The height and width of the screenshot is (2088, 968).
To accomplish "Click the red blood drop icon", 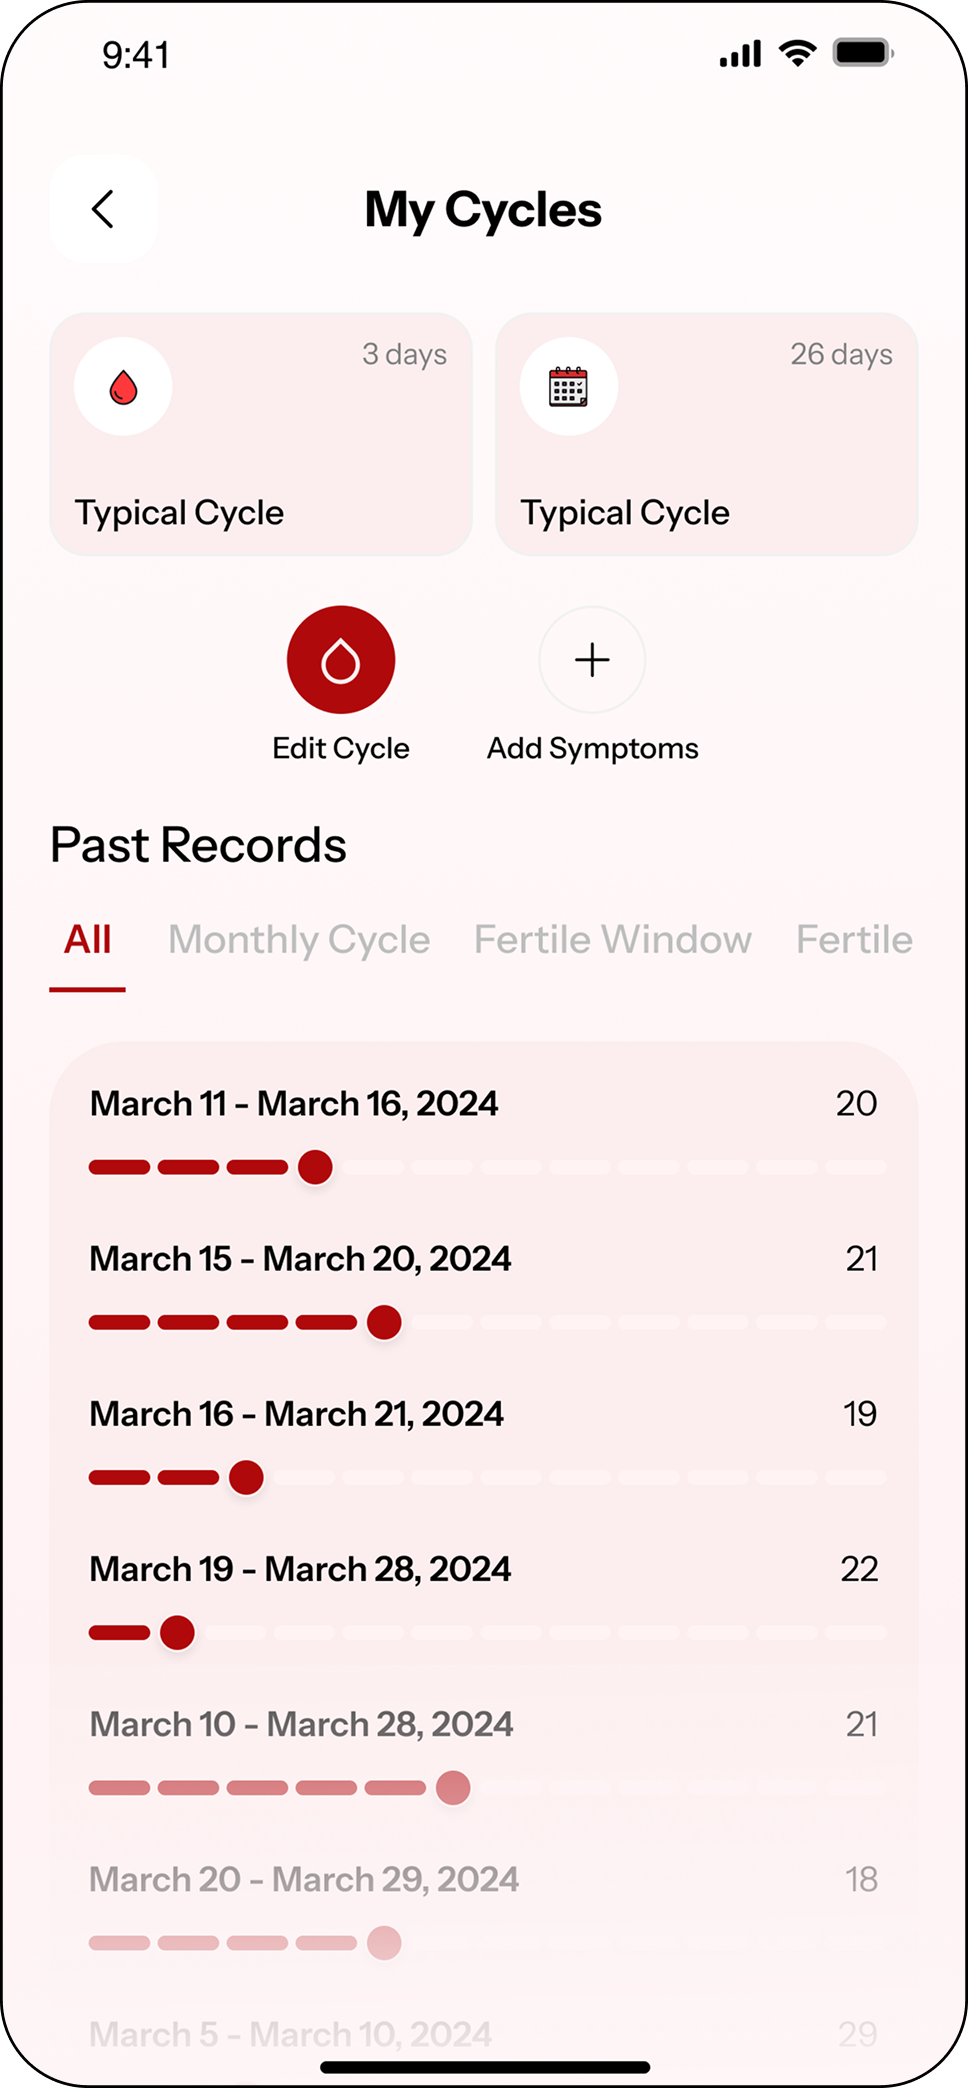I will coord(123,387).
